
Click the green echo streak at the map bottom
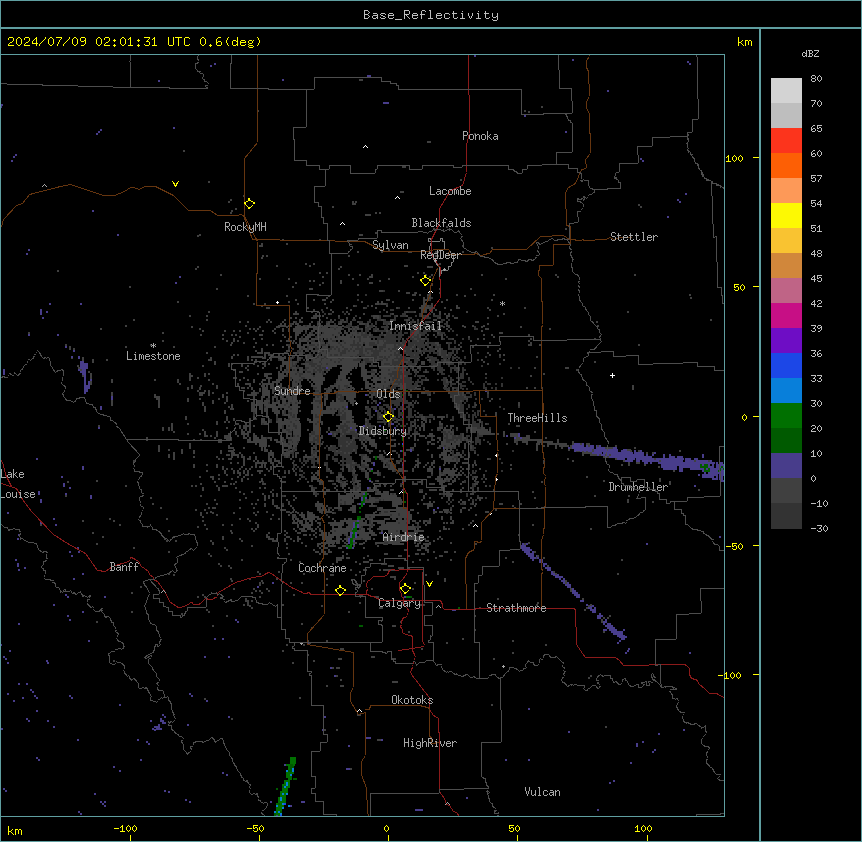tap(285, 786)
